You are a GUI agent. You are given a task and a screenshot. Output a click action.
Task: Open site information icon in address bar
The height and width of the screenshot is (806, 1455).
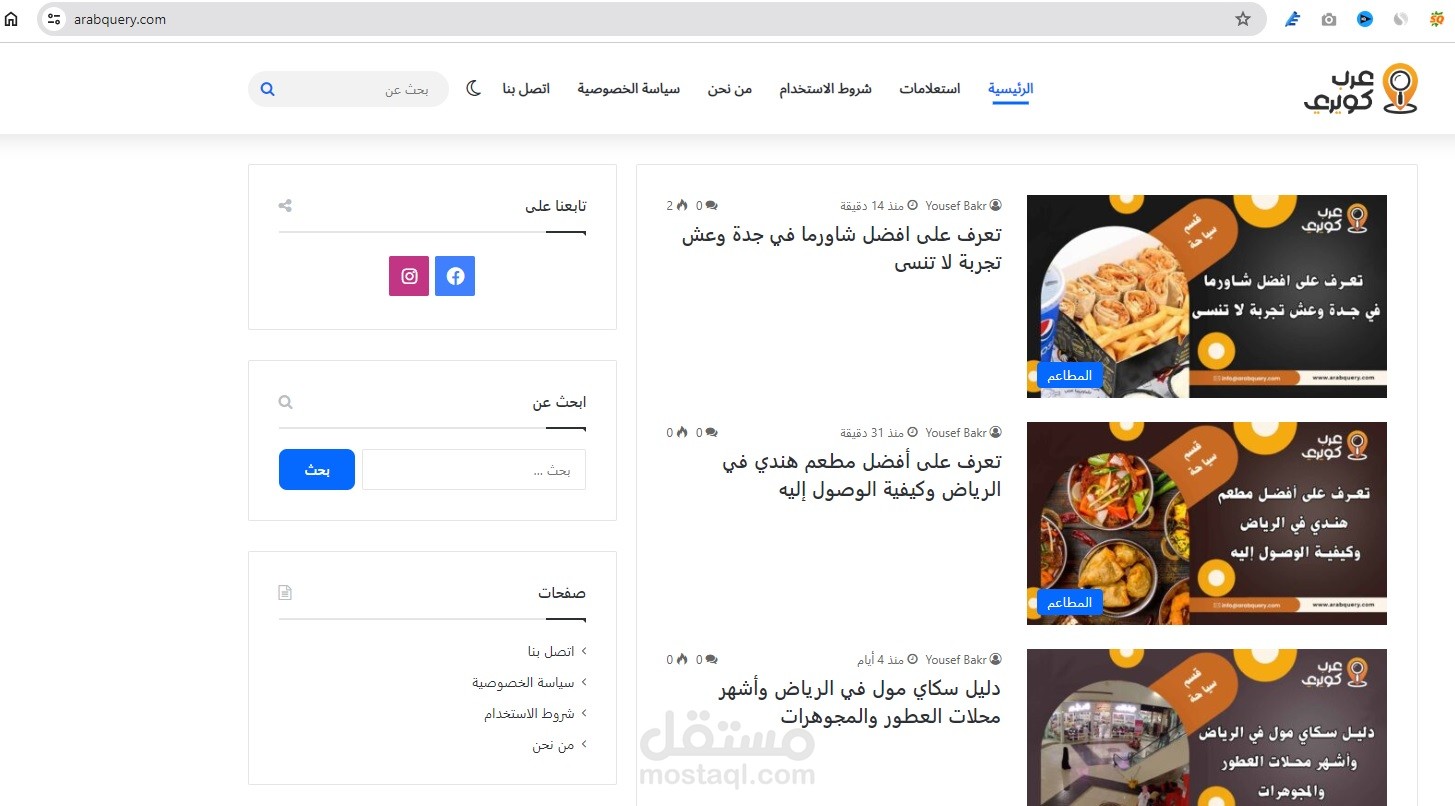coord(54,19)
